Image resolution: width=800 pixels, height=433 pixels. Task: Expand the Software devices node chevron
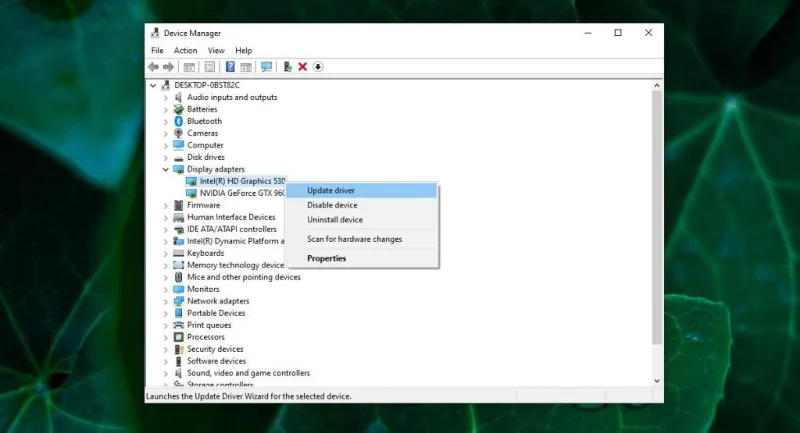point(165,361)
